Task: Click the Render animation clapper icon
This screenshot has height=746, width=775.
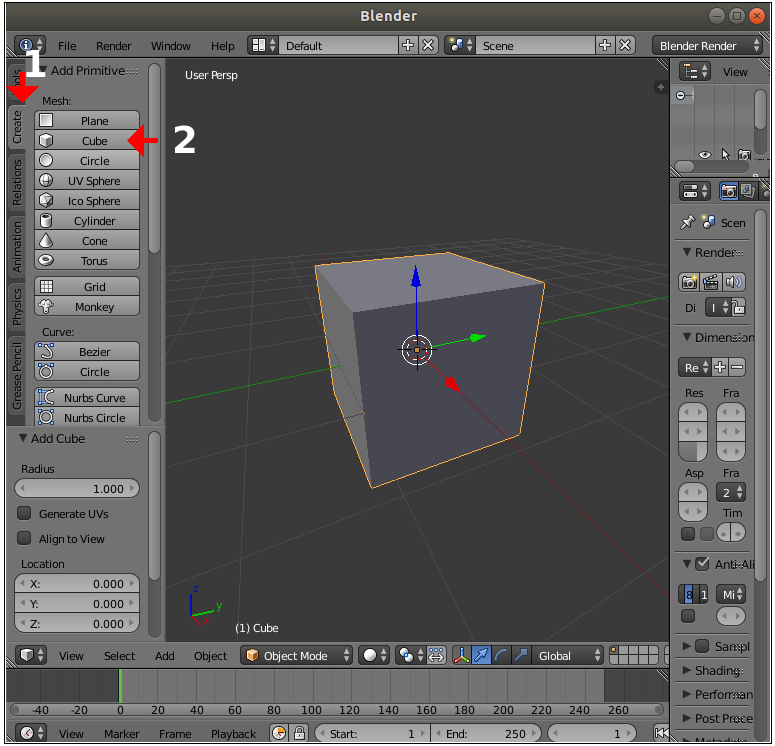Action: [711, 282]
